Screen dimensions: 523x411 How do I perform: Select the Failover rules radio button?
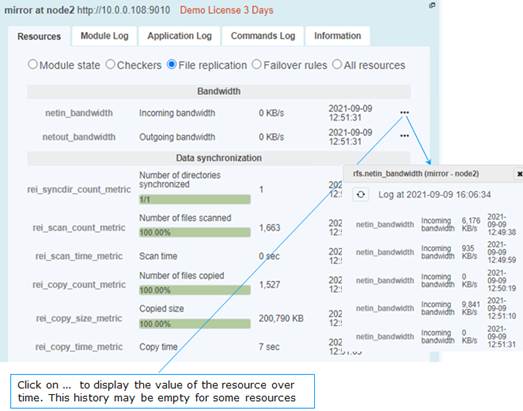pos(256,64)
